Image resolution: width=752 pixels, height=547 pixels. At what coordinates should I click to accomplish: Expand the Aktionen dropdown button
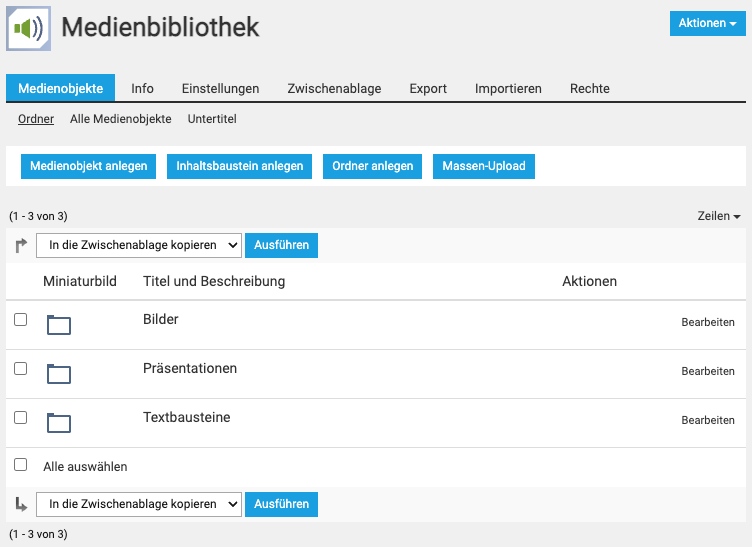point(708,23)
